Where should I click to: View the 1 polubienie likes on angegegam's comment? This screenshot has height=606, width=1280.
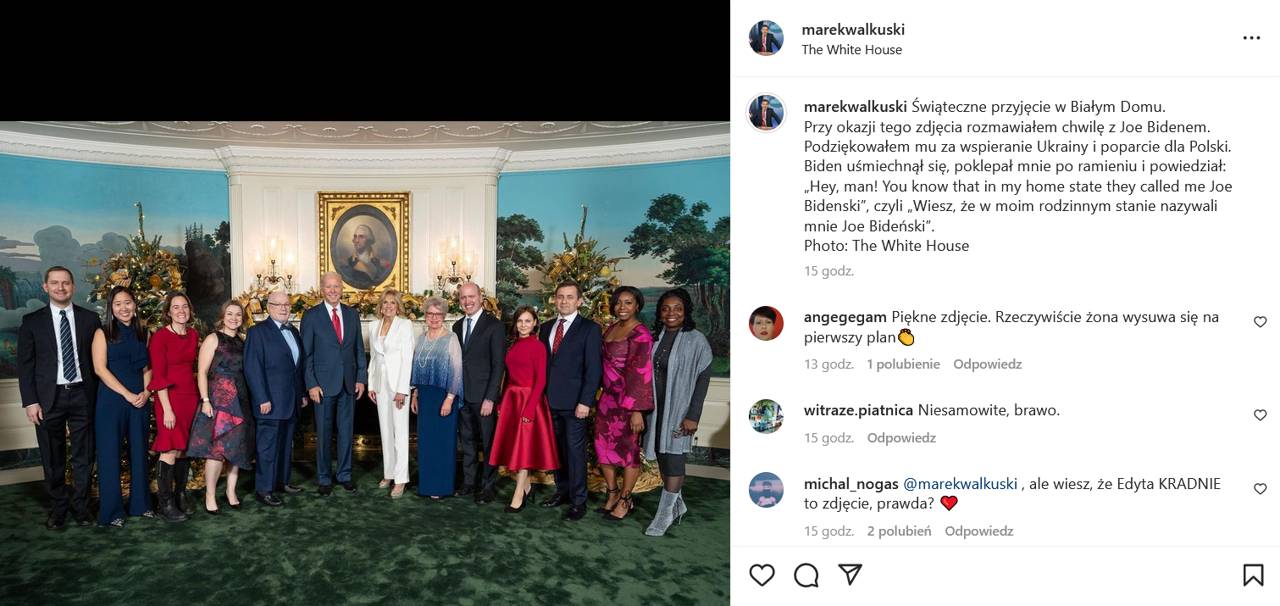pyautogui.click(x=903, y=364)
